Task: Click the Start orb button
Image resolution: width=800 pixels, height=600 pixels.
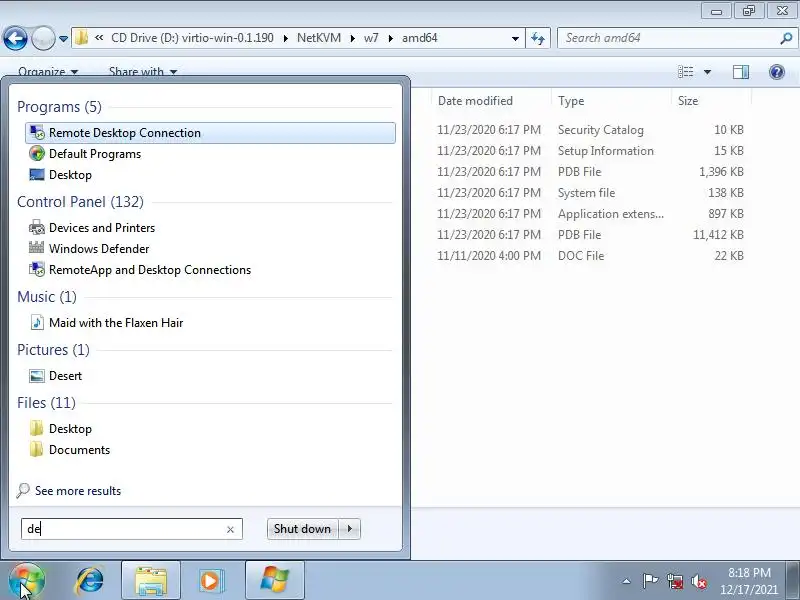Action: click(27, 581)
